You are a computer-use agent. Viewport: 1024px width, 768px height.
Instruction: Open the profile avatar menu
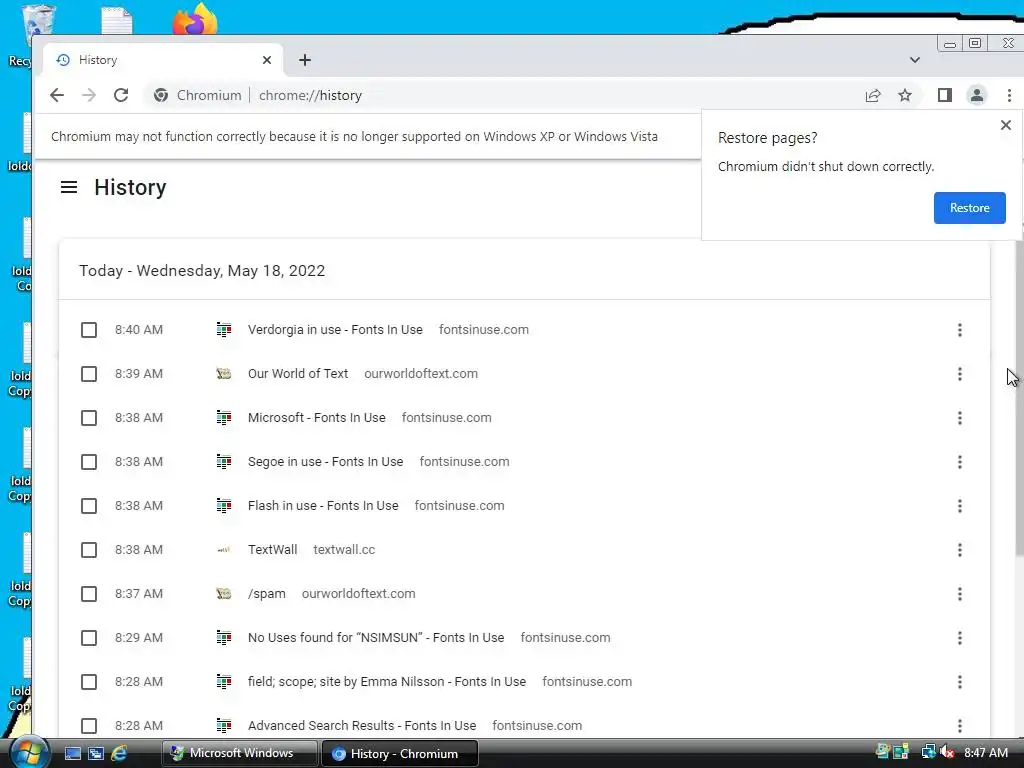tap(976, 95)
